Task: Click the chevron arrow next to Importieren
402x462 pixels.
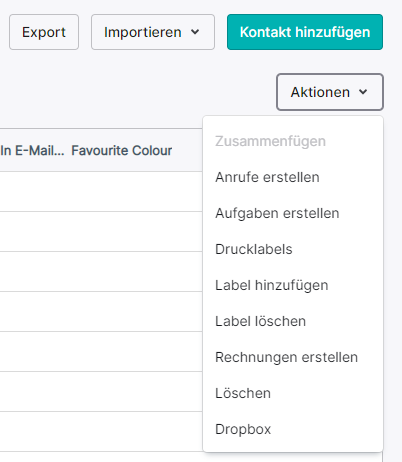Action: pyautogui.click(x=195, y=32)
